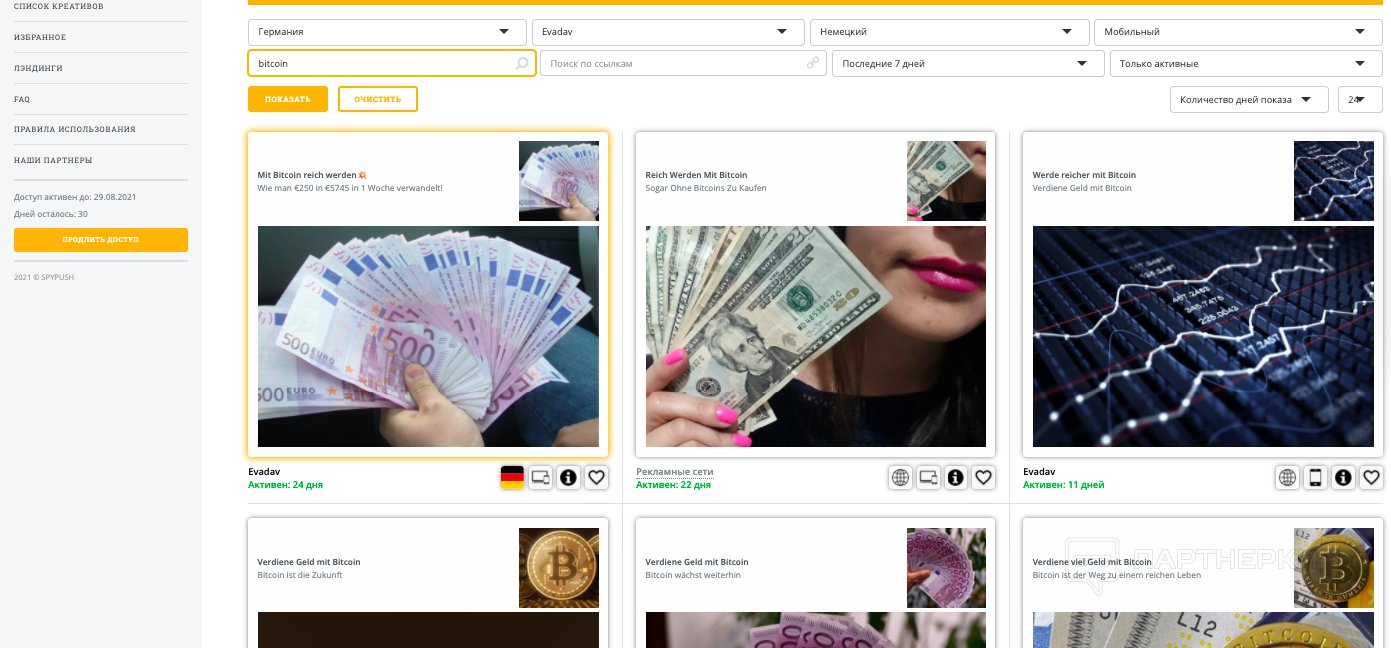This screenshot has height=648, width=1391.
Task: Open Список креативов in the sidebar
Action: pyautogui.click(x=59, y=7)
